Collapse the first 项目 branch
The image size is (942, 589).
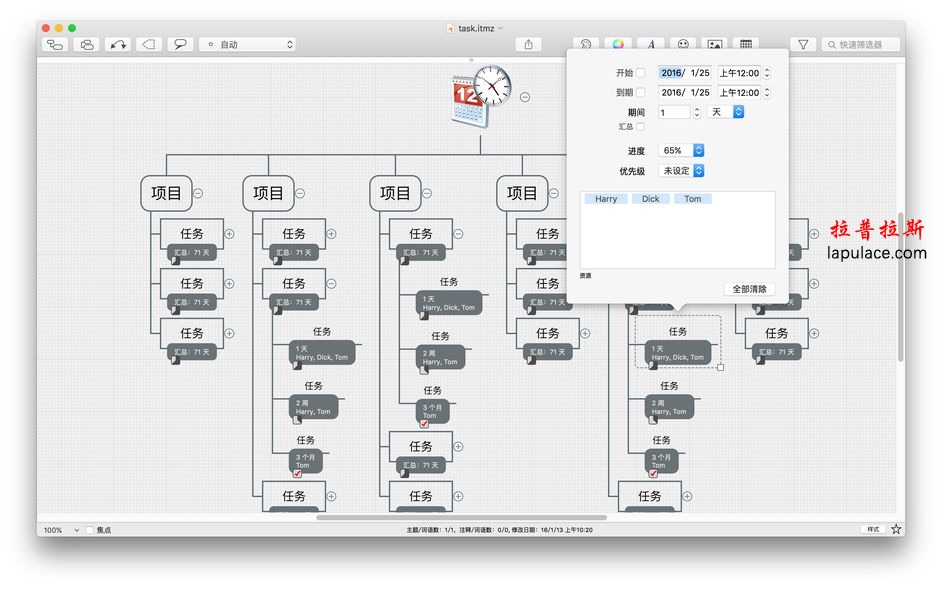pos(198,194)
